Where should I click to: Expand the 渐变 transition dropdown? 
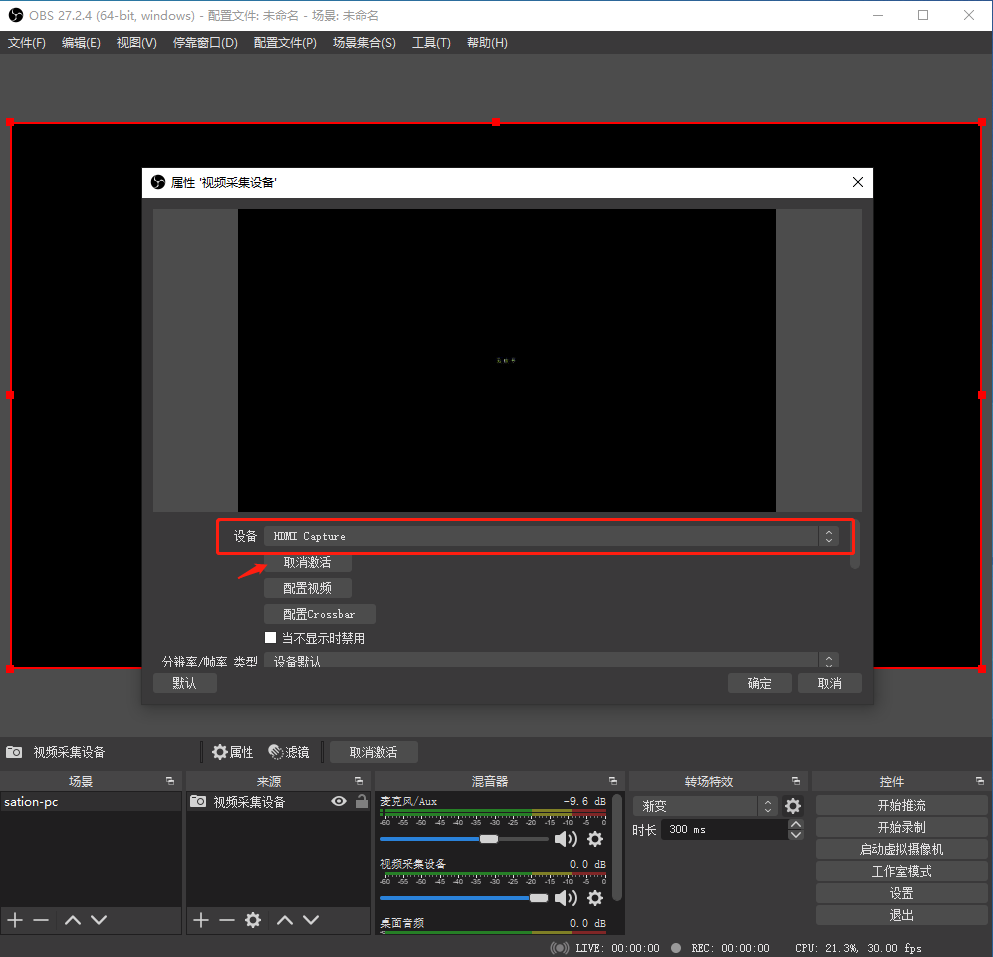pos(705,806)
